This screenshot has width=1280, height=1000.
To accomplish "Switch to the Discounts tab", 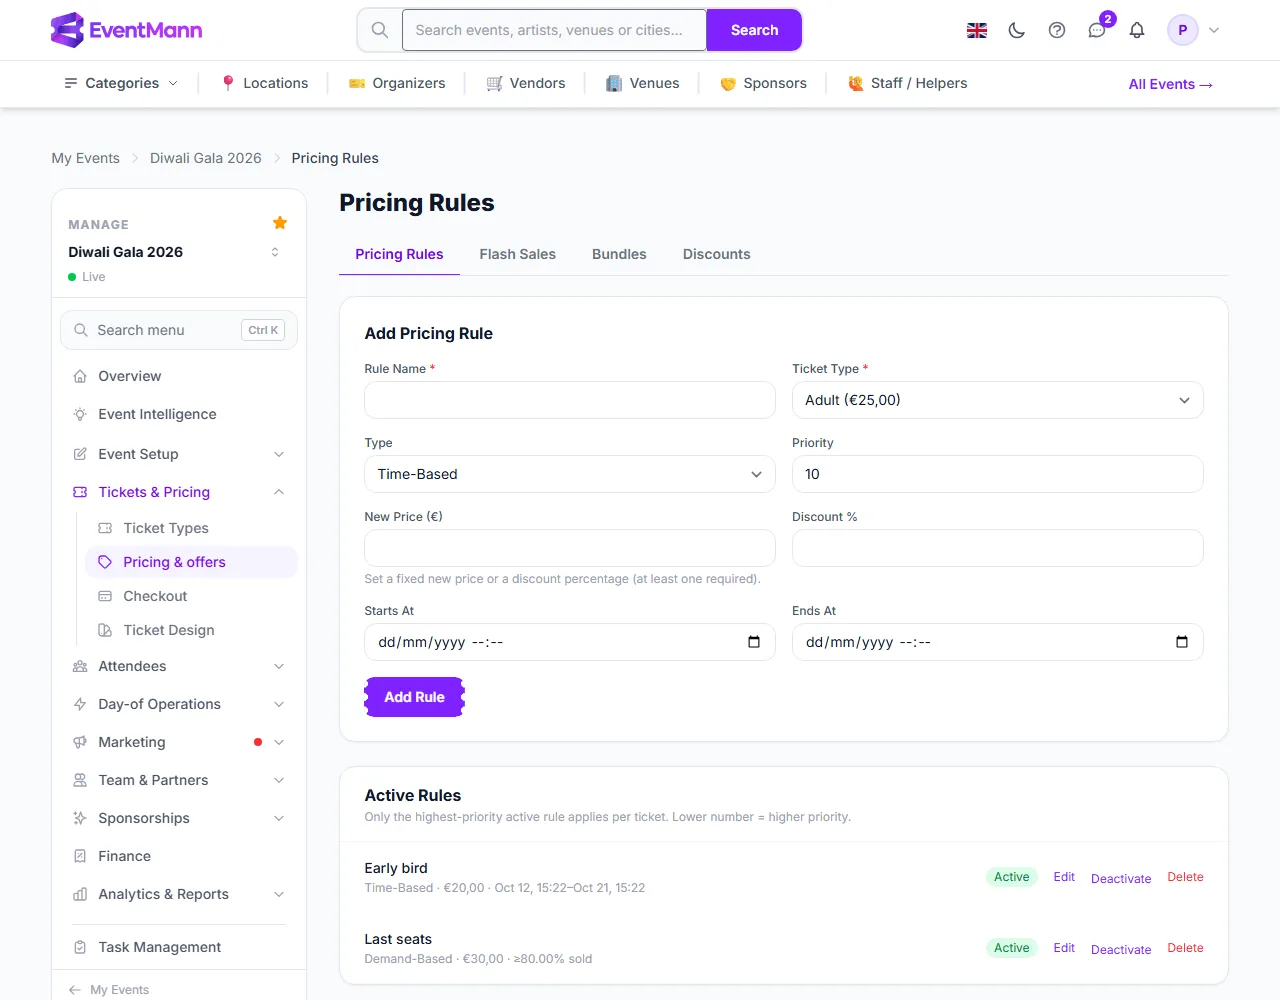I will [716, 254].
